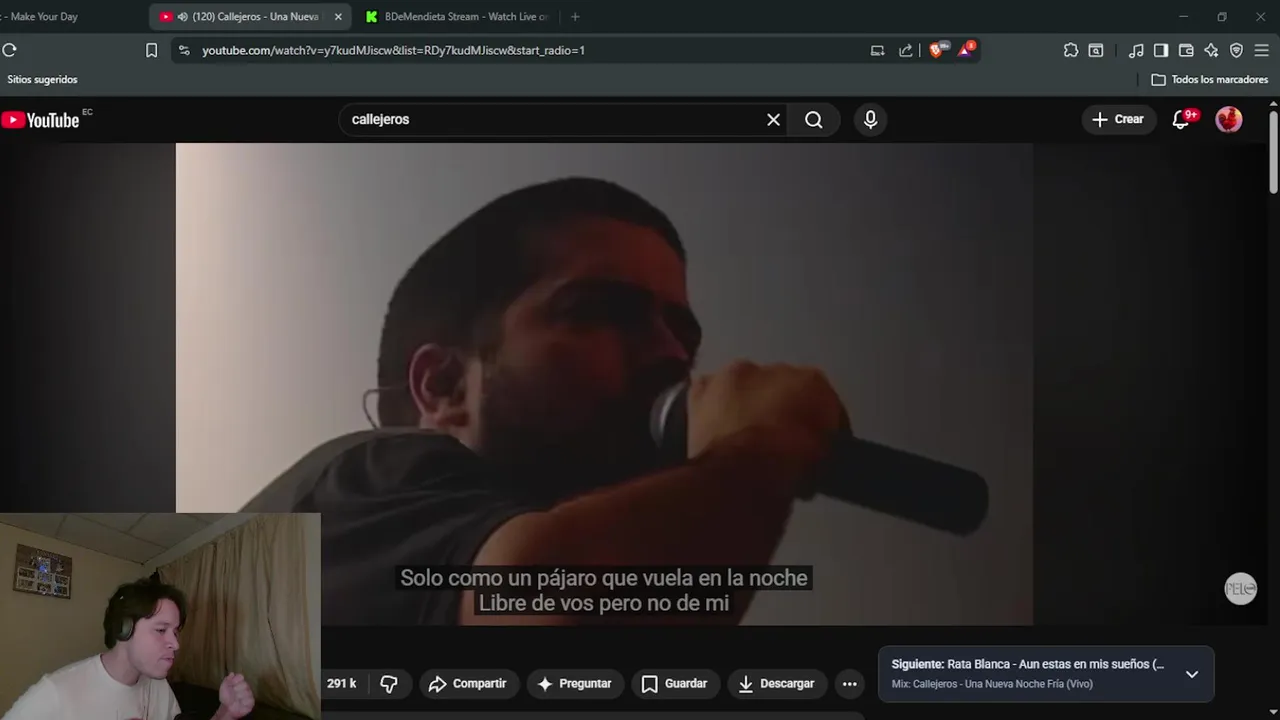Open more actions three-dot menu
This screenshot has width=1280, height=720.
[850, 684]
